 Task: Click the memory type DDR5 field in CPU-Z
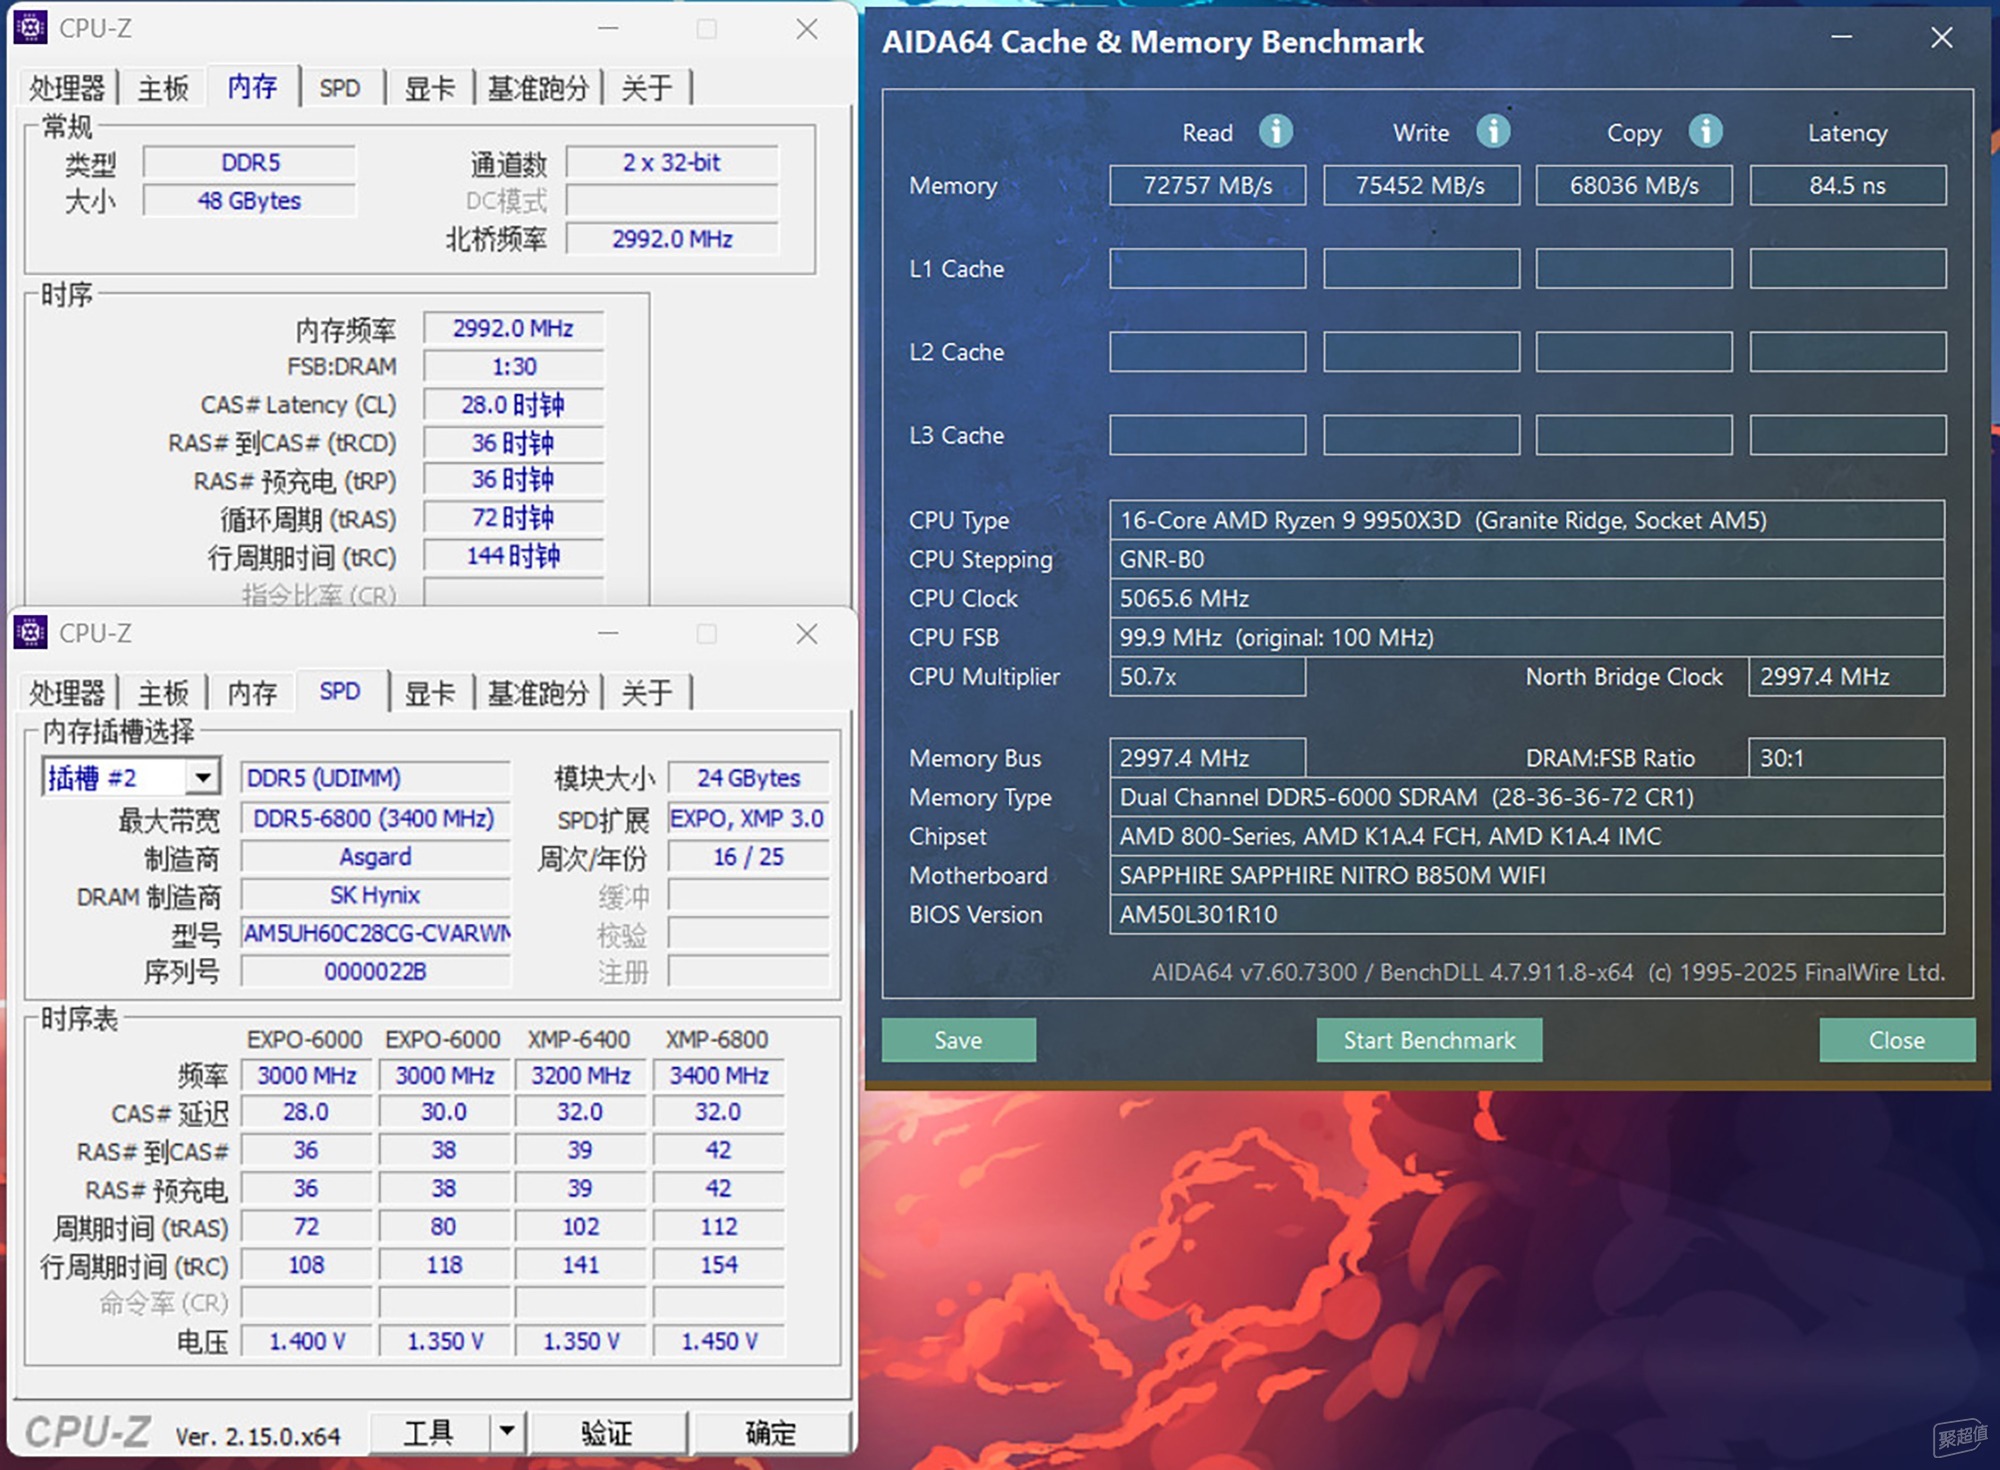(250, 162)
